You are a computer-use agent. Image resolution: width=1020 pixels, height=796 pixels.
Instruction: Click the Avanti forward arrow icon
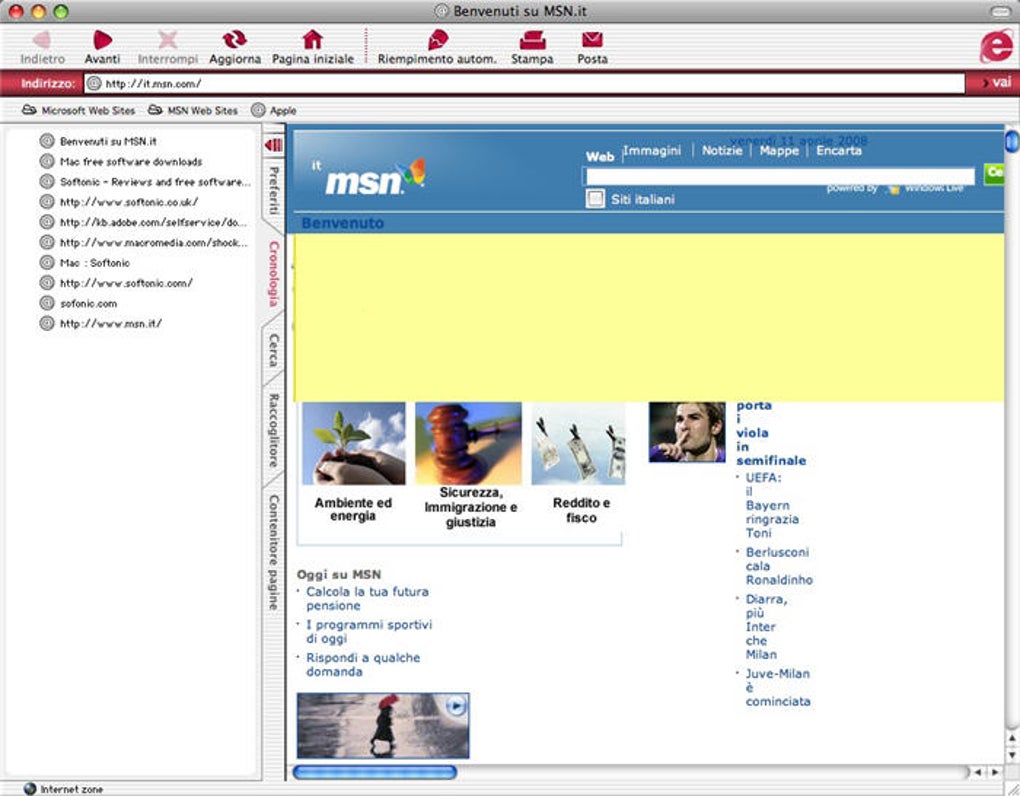click(102, 40)
